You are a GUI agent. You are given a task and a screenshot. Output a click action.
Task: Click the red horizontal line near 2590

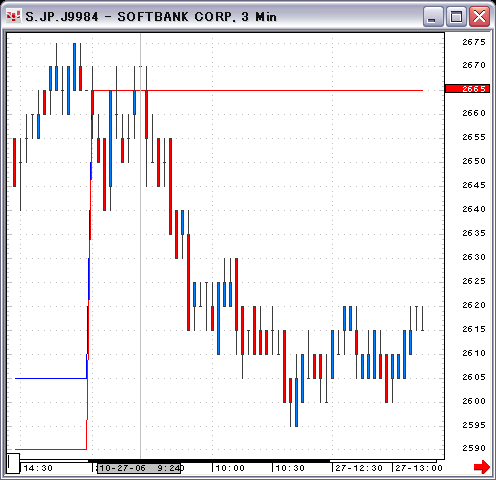pos(51,449)
